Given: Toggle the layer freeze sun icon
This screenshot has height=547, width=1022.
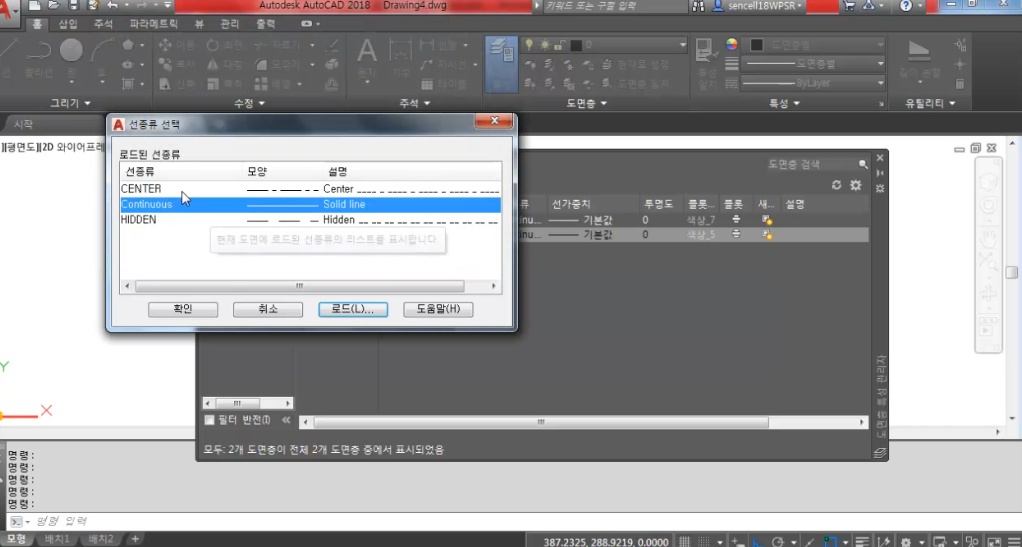Looking at the screenshot, I should click(x=544, y=45).
